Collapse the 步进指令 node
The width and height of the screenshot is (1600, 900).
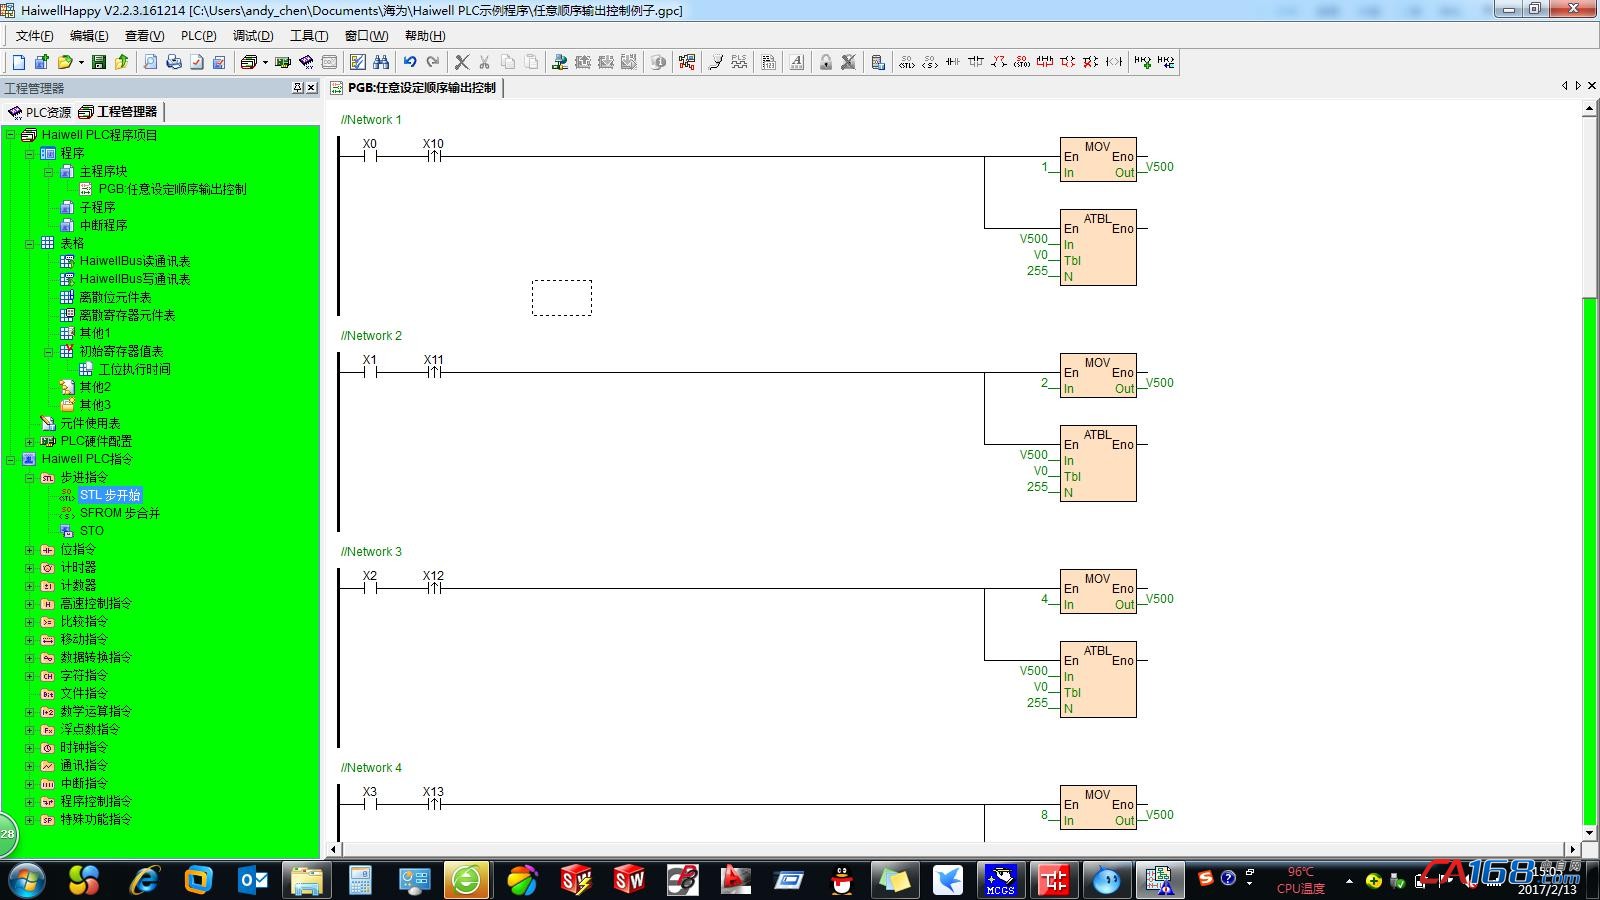30,477
